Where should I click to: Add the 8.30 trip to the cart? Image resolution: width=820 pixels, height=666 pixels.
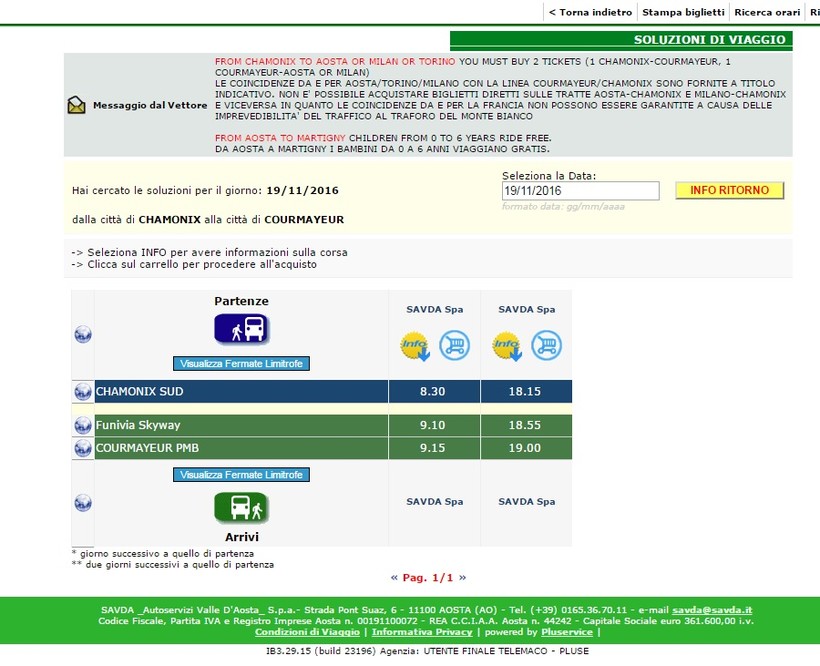tap(454, 345)
